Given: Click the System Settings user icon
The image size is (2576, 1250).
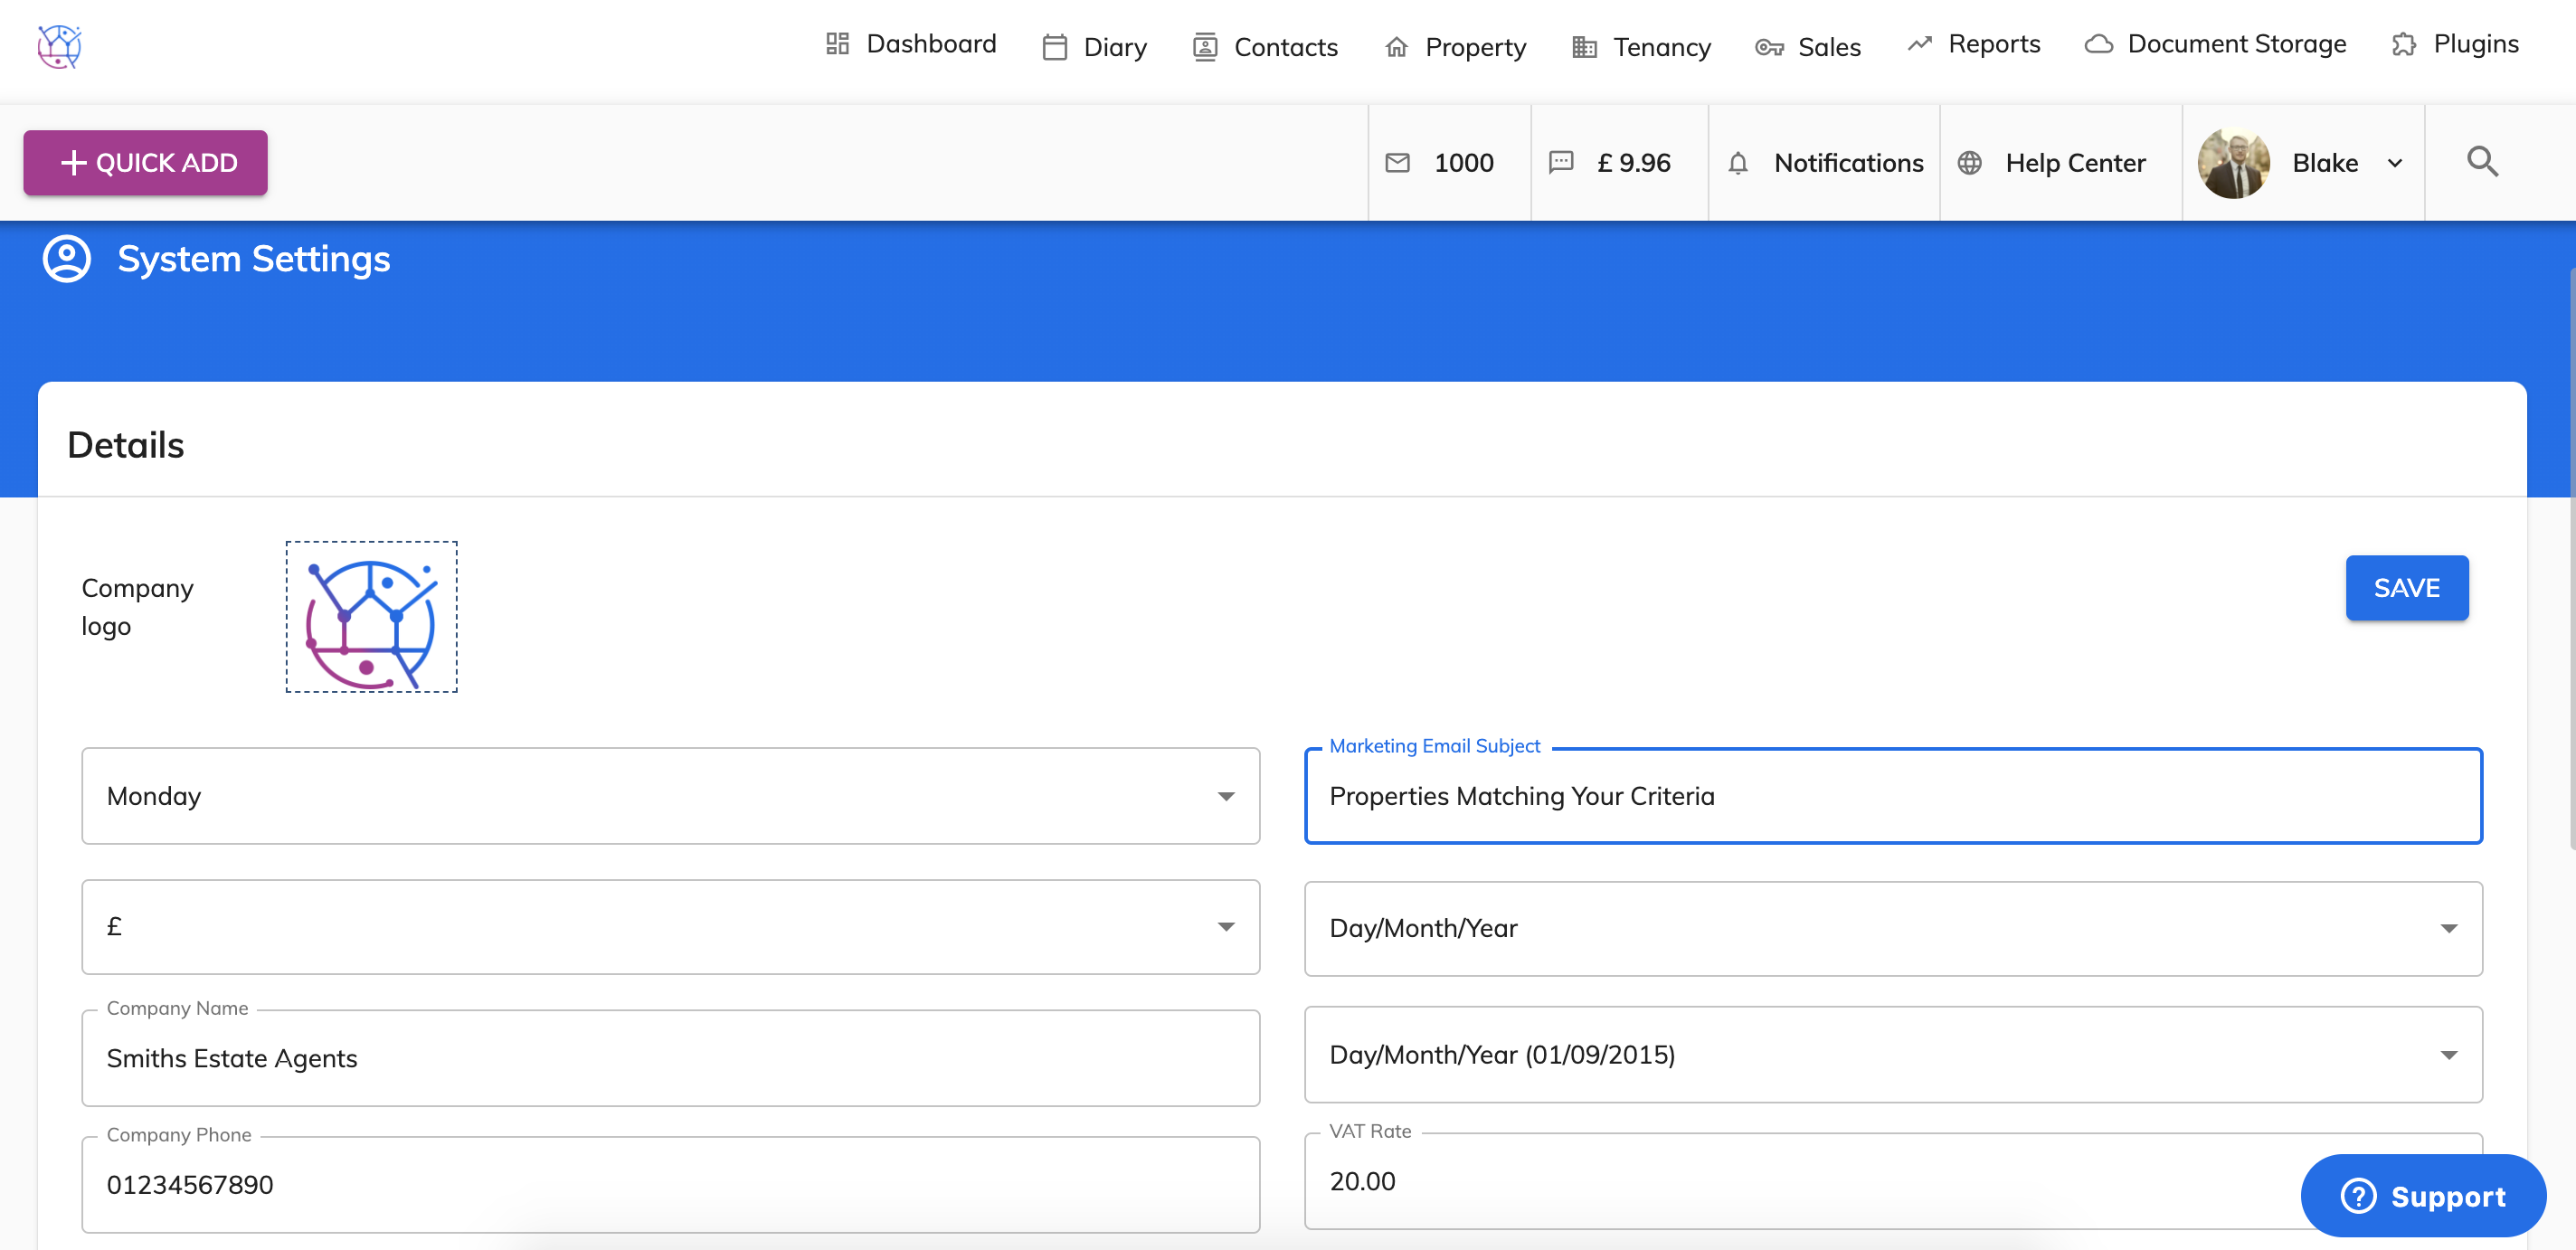Looking at the screenshot, I should click(x=67, y=259).
